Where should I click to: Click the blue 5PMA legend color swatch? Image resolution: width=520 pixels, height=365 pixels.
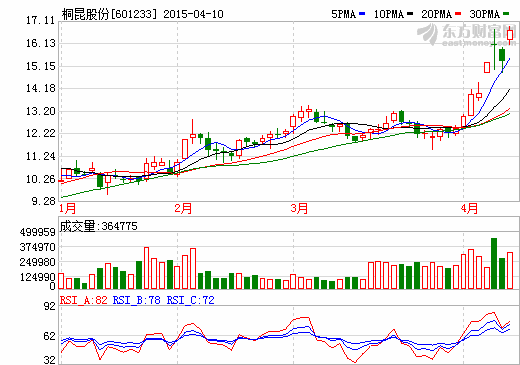(362, 14)
